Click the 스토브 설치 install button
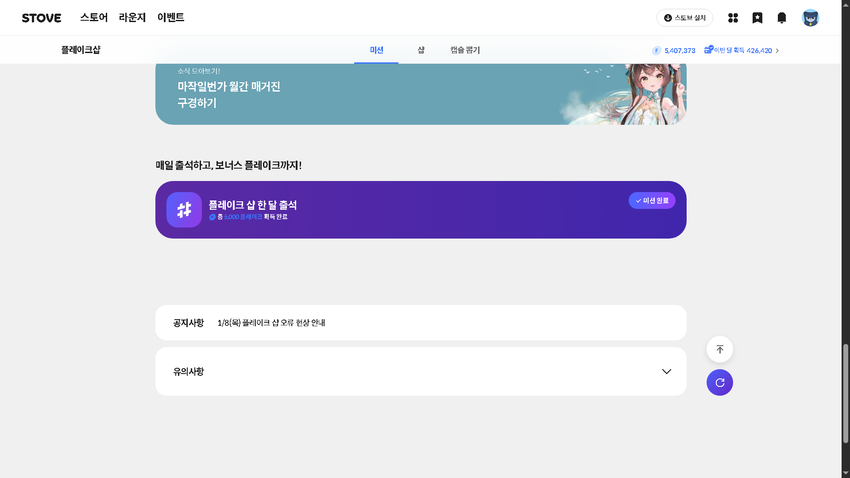This screenshot has width=850, height=478. point(685,18)
